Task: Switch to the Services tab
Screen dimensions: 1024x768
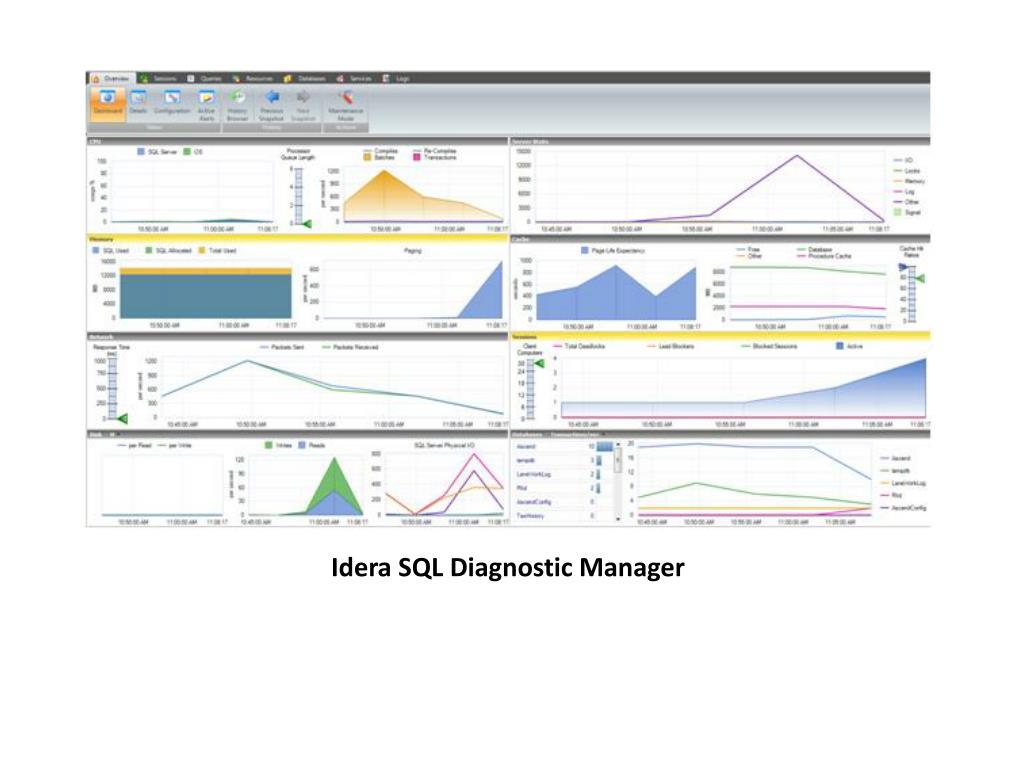Action: 354,78
